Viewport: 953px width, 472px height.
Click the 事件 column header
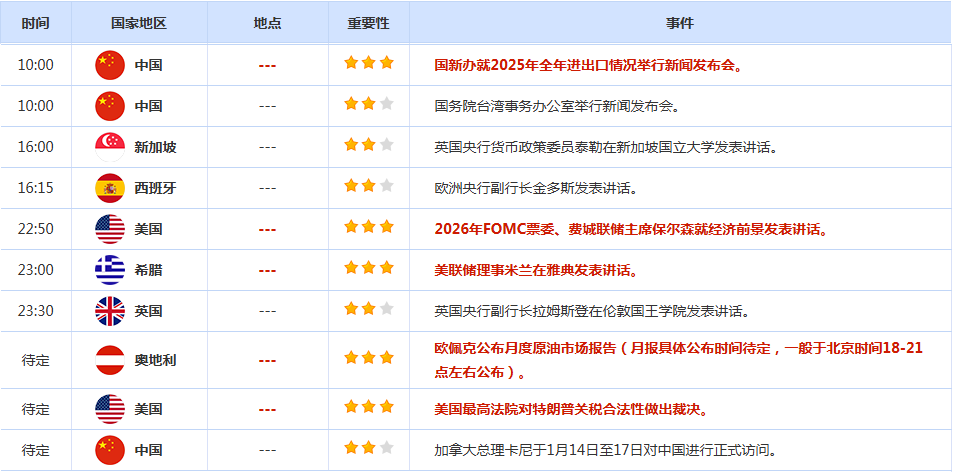[x=679, y=23]
